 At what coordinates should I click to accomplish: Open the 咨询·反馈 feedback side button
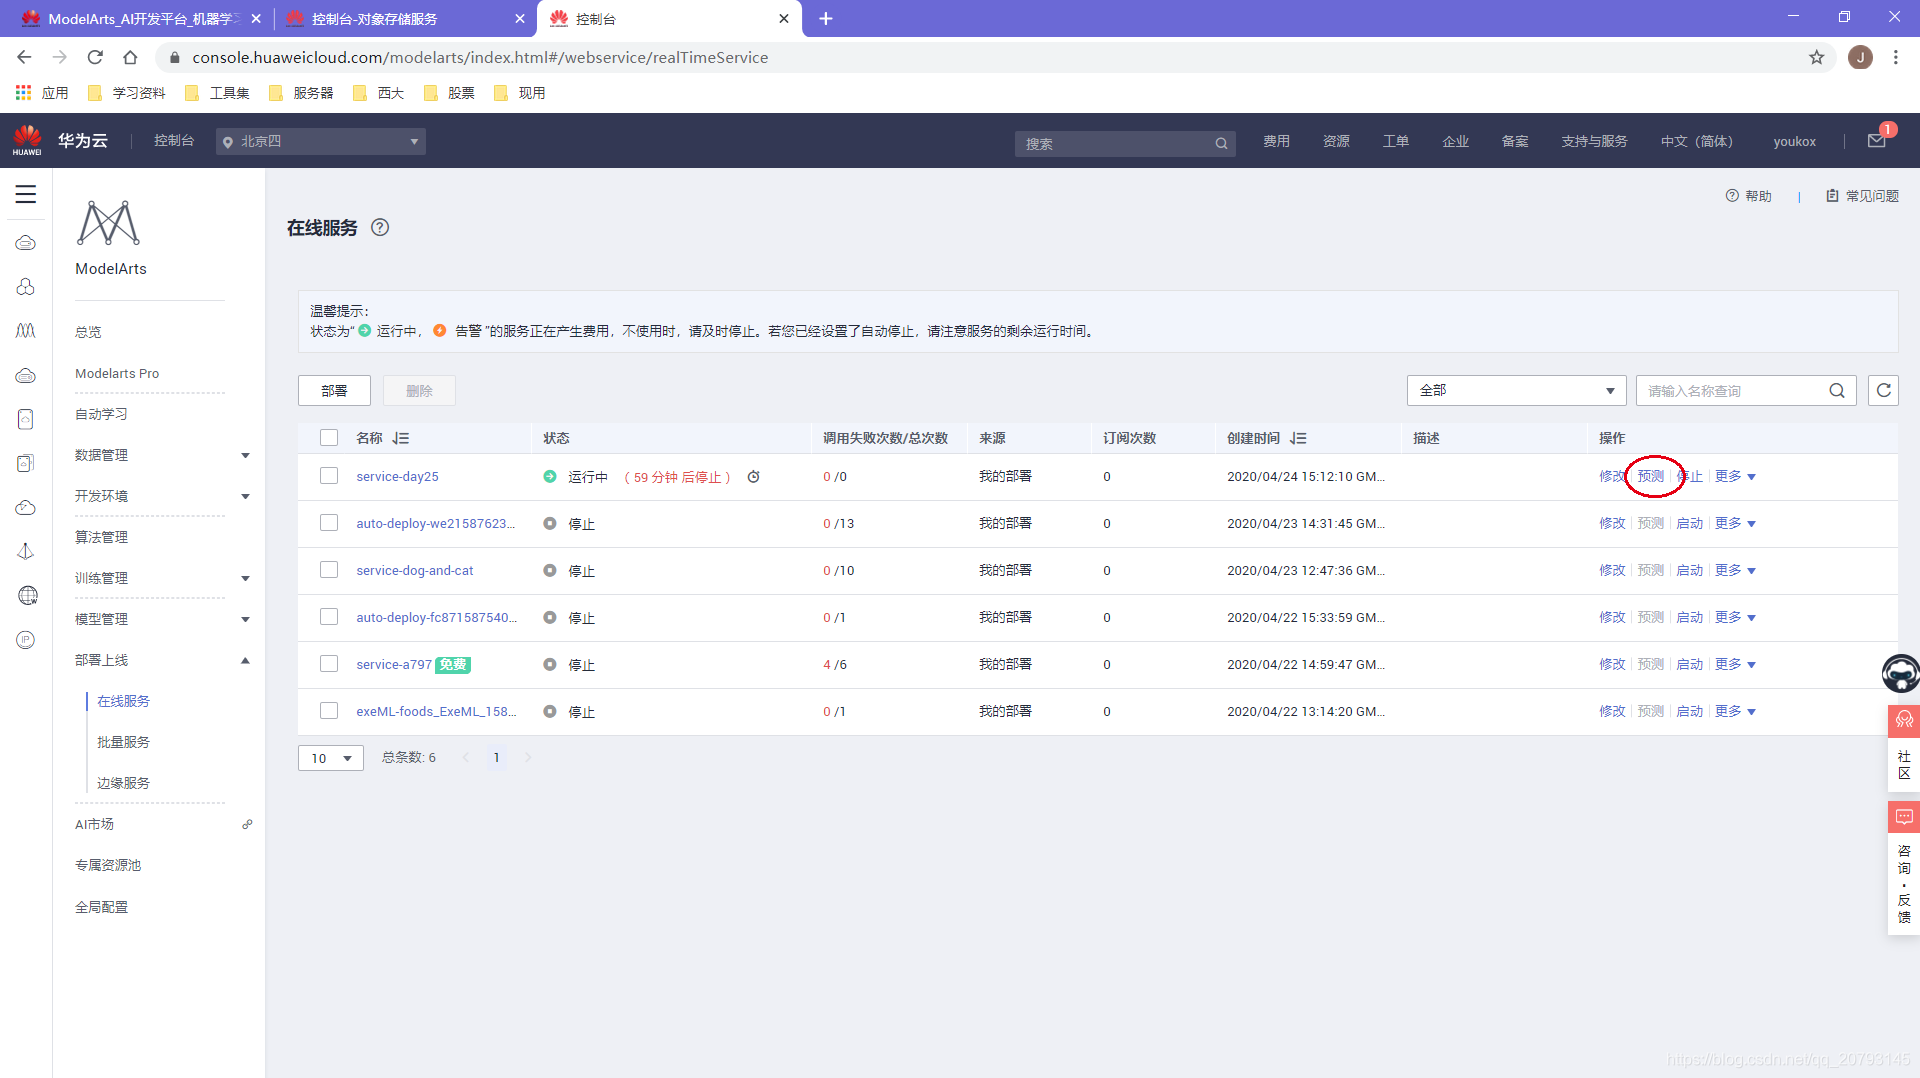click(1903, 868)
